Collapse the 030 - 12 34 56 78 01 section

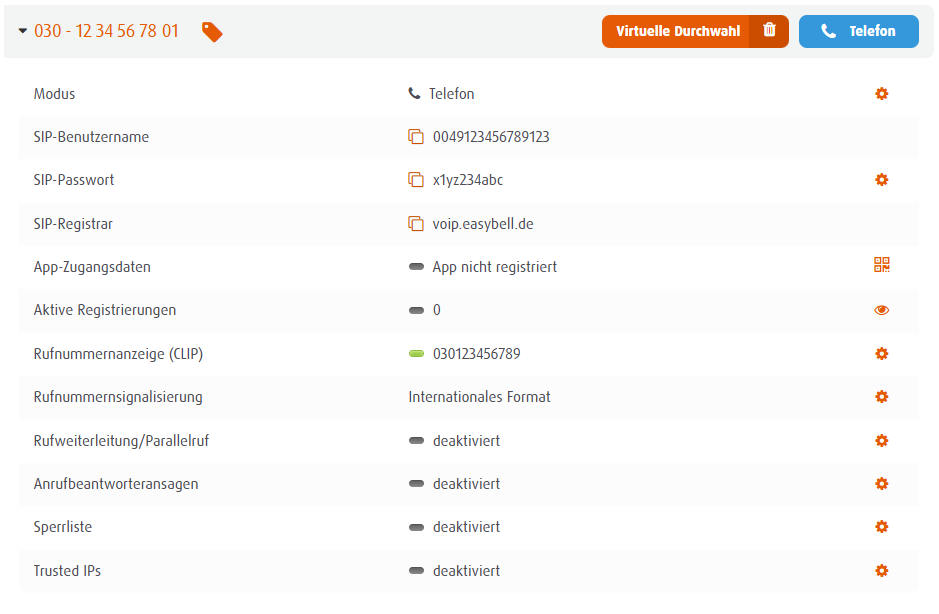coord(23,31)
